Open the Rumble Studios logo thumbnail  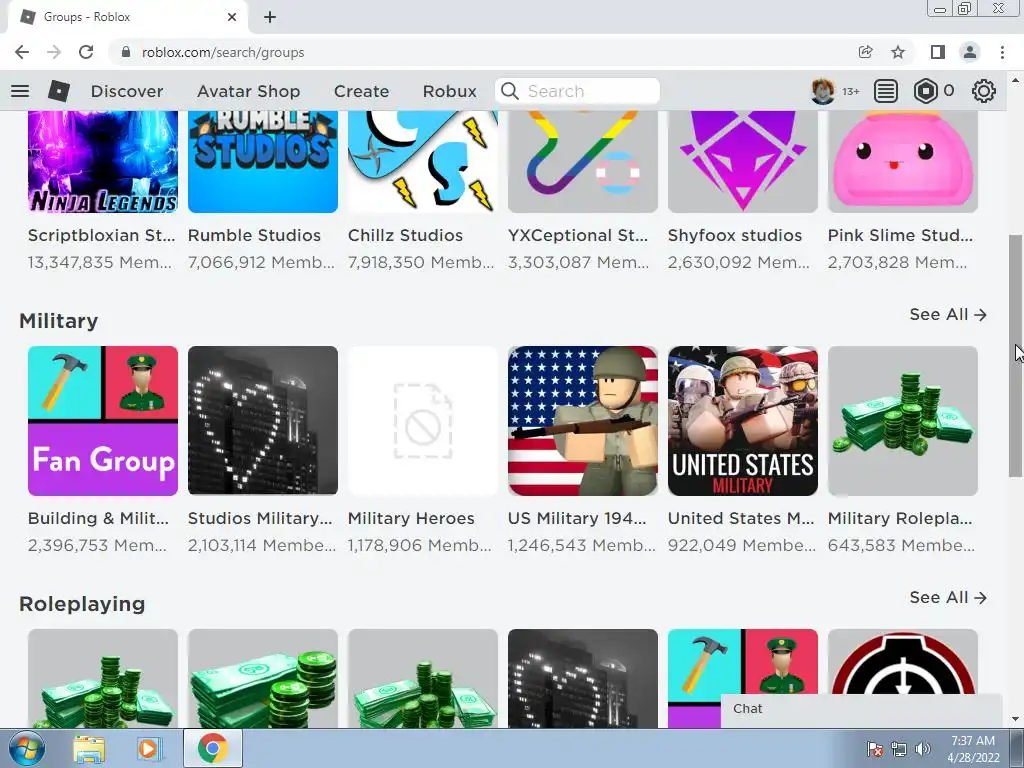point(263,161)
